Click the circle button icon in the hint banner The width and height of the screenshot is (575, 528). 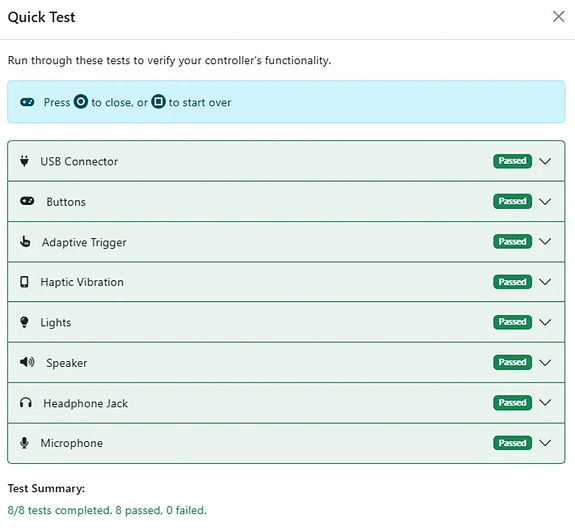pyautogui.click(x=81, y=102)
